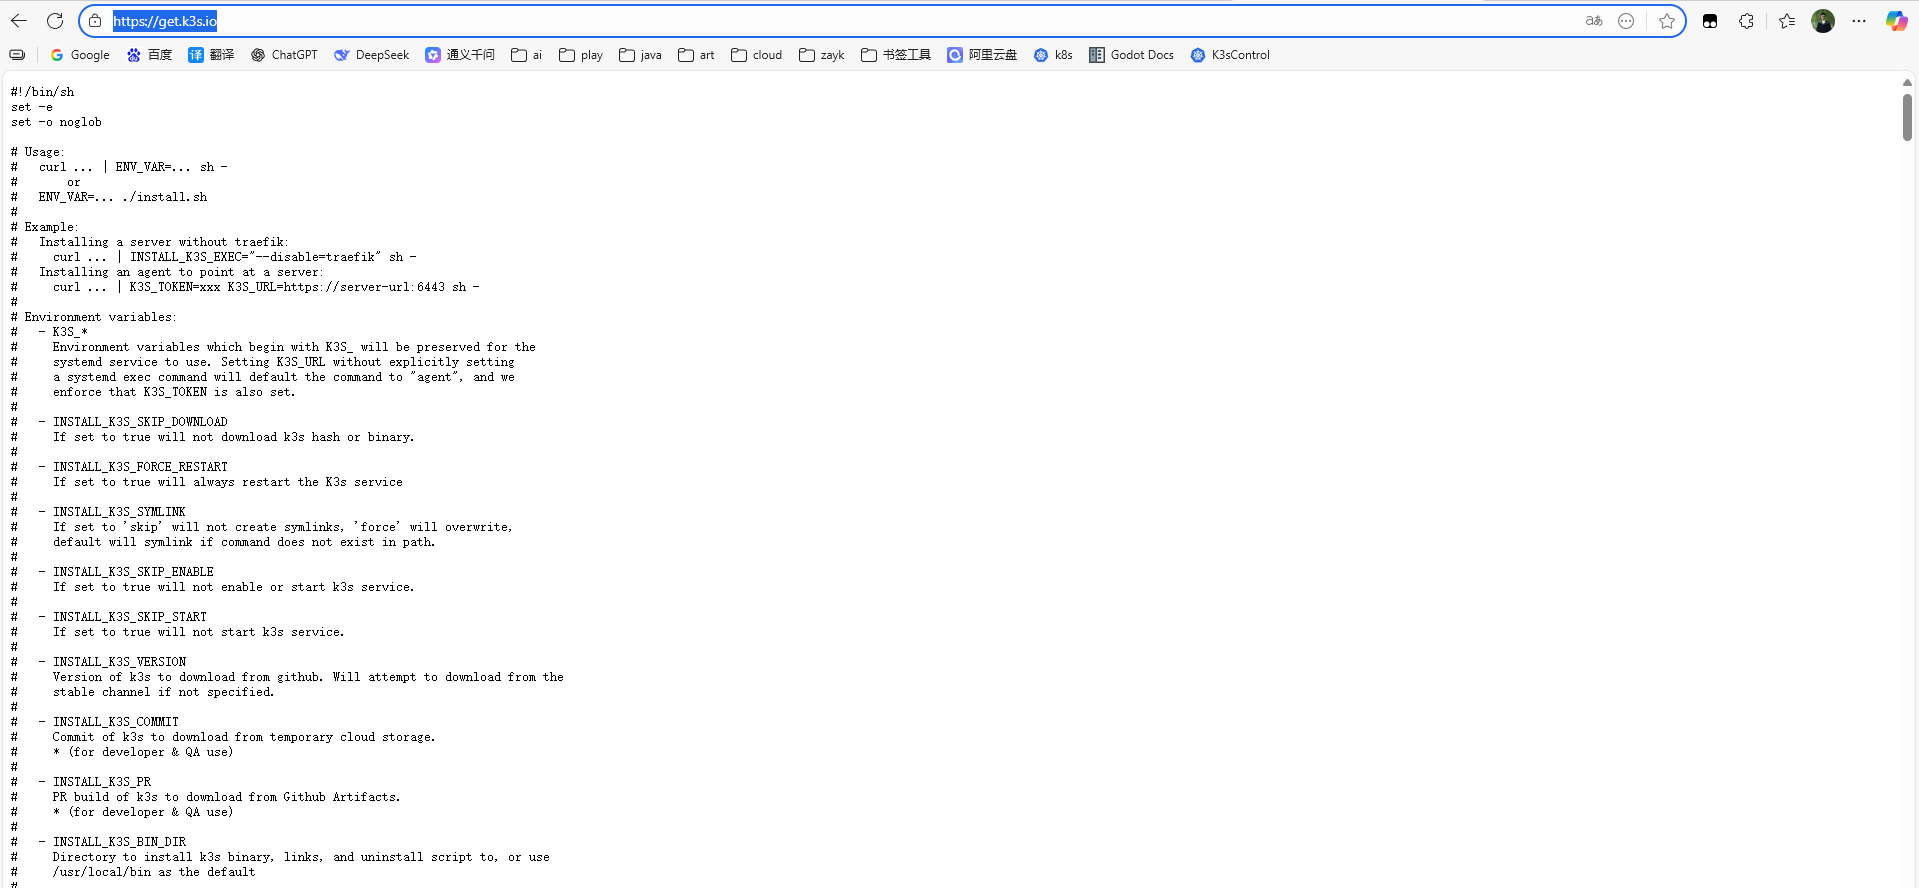
Task: Open the Tampermonkey extension icon
Action: point(1710,21)
